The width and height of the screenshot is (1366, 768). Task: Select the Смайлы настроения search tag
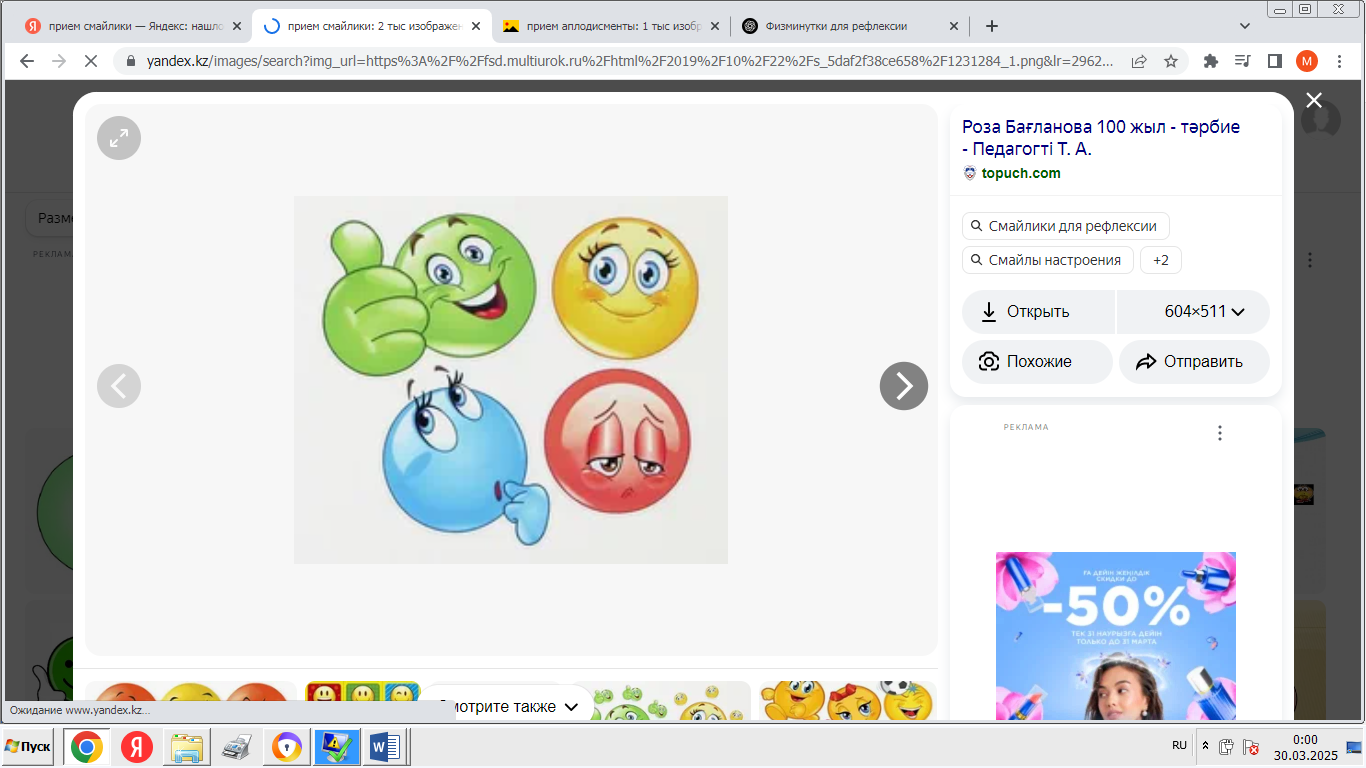[1047, 260]
